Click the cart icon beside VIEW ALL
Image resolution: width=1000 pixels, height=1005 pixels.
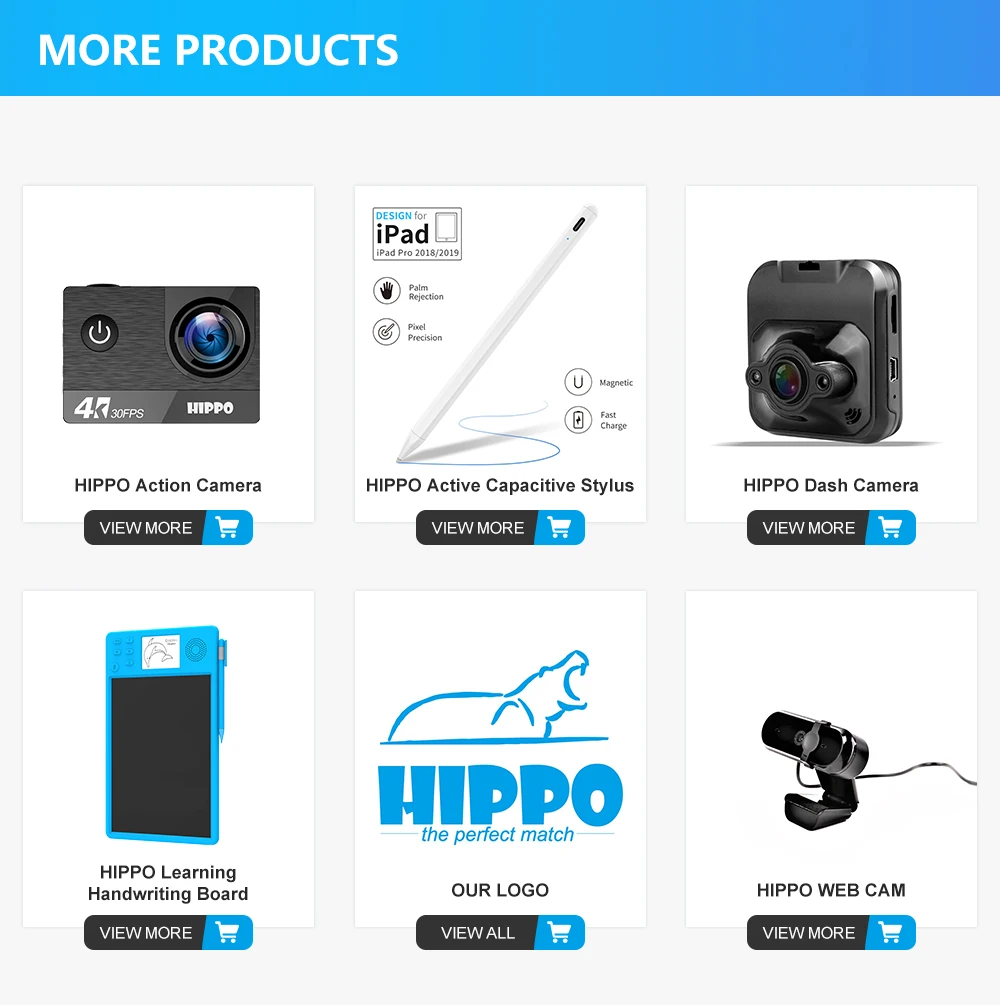560,933
